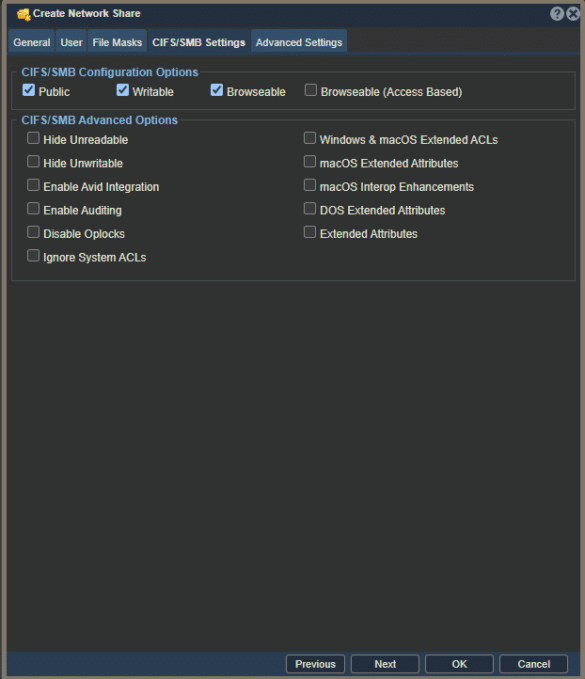Screen dimensions: 585x679
Task: Confirm with the OK button
Action: (x=459, y=664)
